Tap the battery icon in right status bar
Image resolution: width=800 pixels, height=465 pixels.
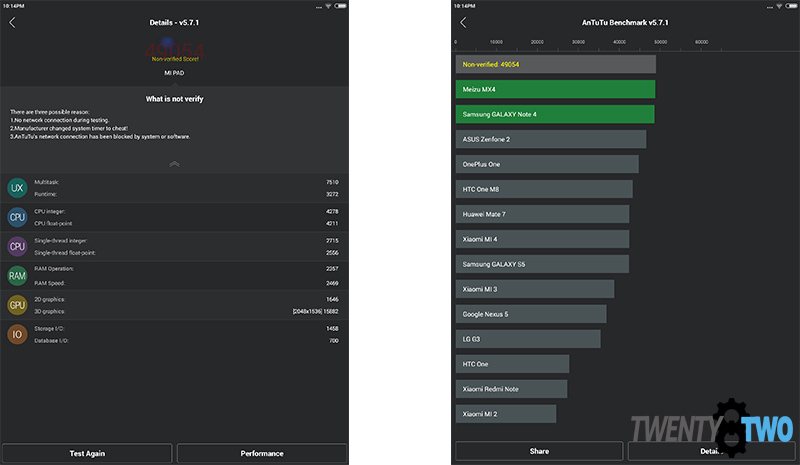pos(791,6)
